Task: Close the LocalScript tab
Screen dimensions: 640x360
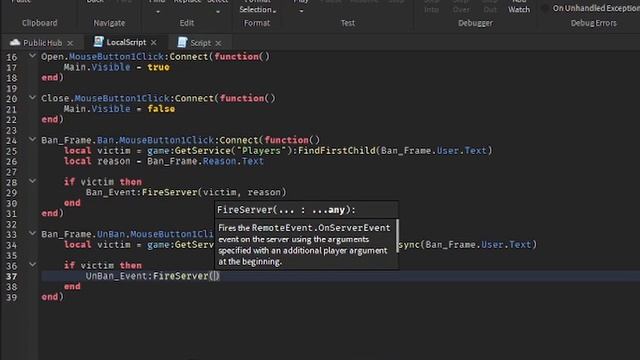Action: (x=153, y=42)
